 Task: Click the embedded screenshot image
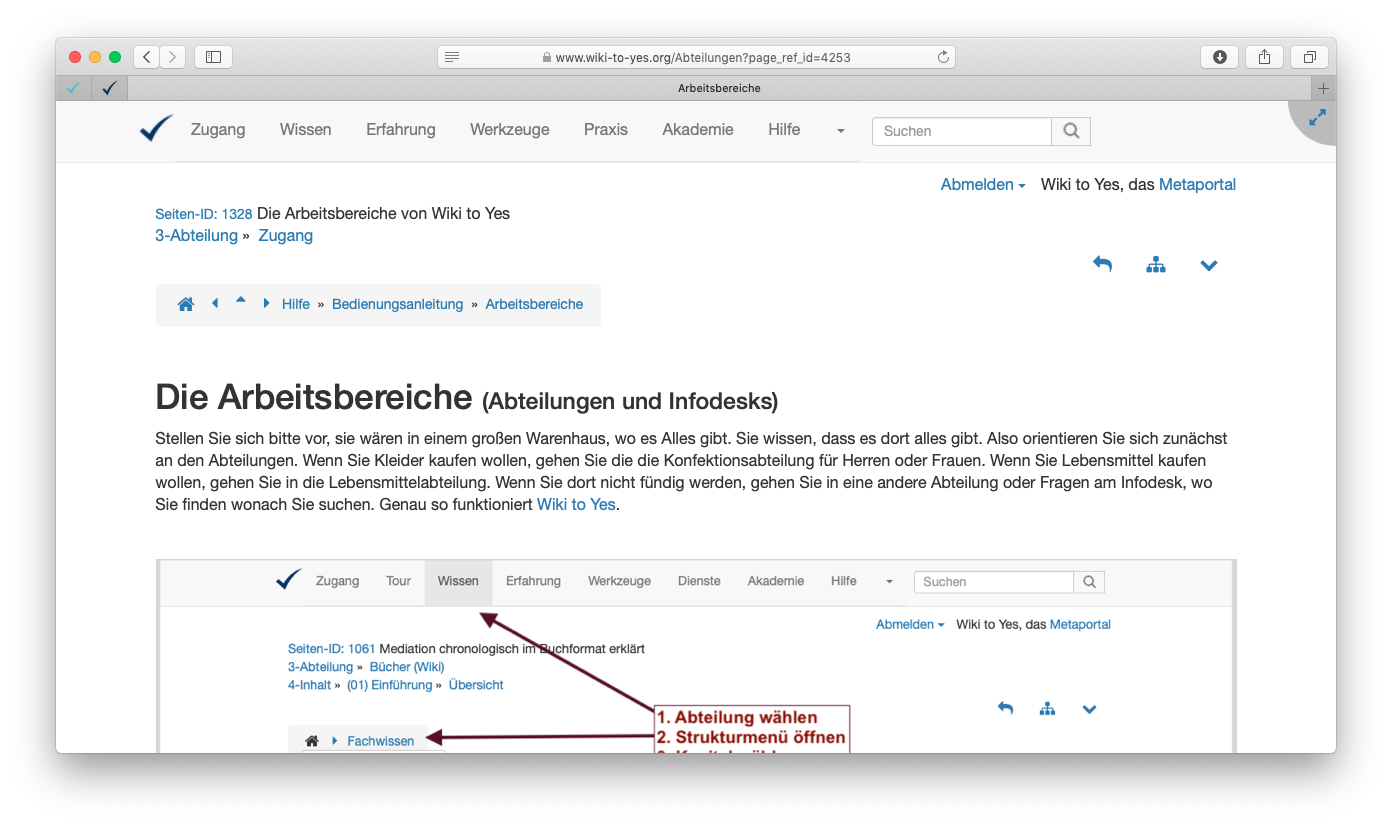[x=696, y=655]
